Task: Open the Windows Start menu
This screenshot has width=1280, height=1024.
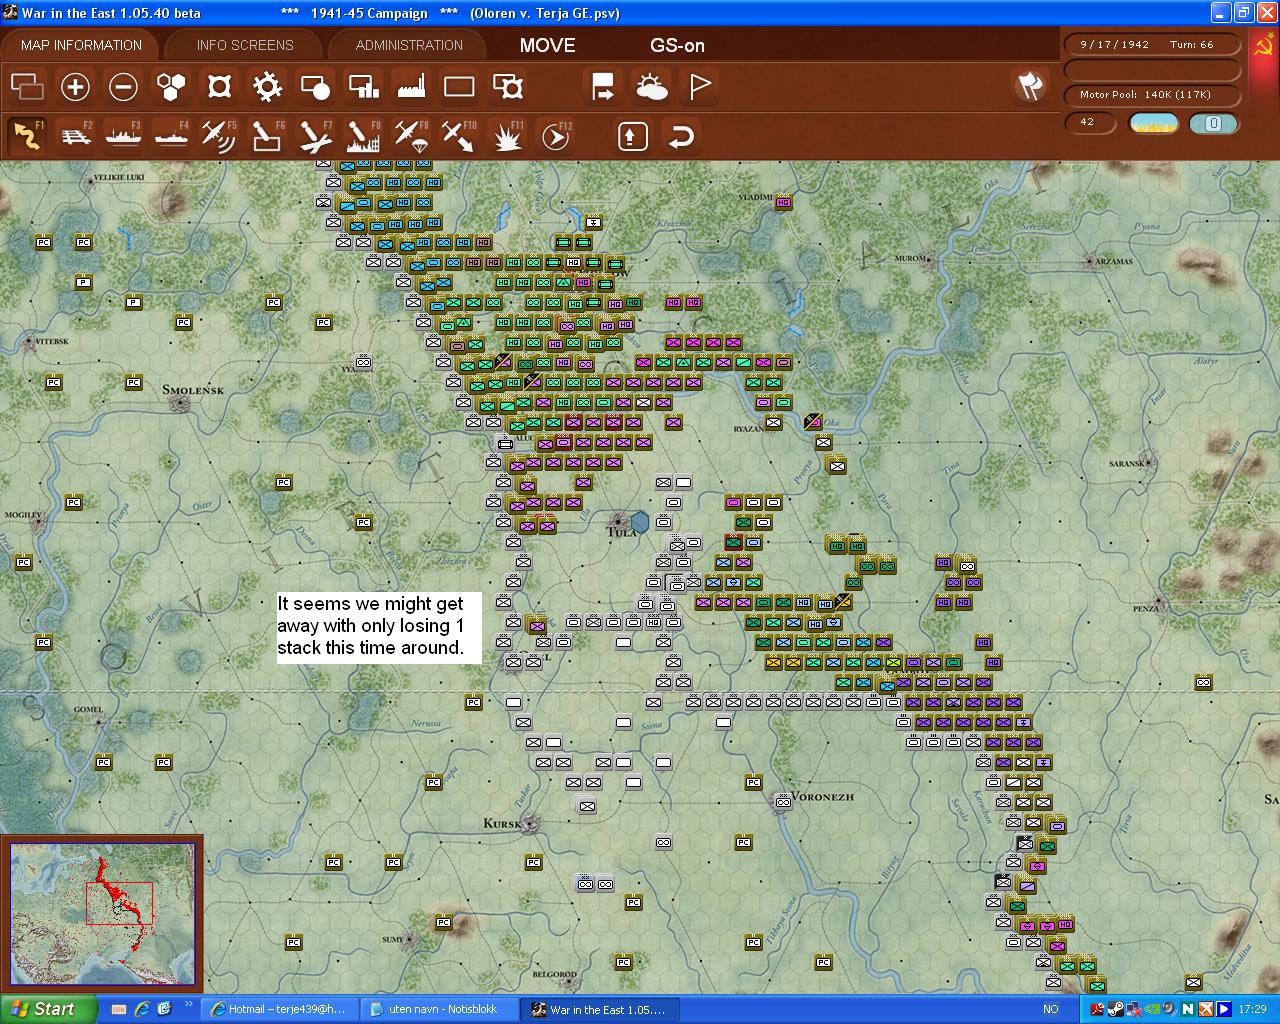Action: 47,1009
